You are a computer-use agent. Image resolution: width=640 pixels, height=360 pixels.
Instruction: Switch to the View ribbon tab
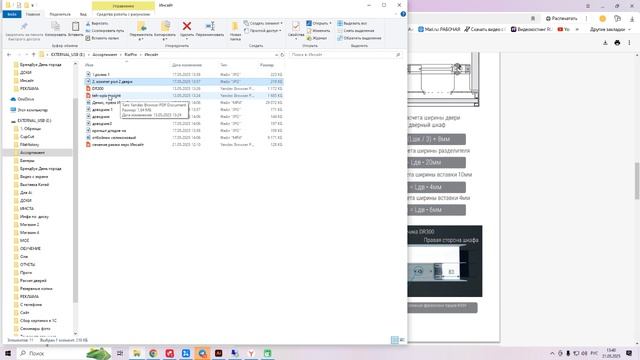[83, 14]
